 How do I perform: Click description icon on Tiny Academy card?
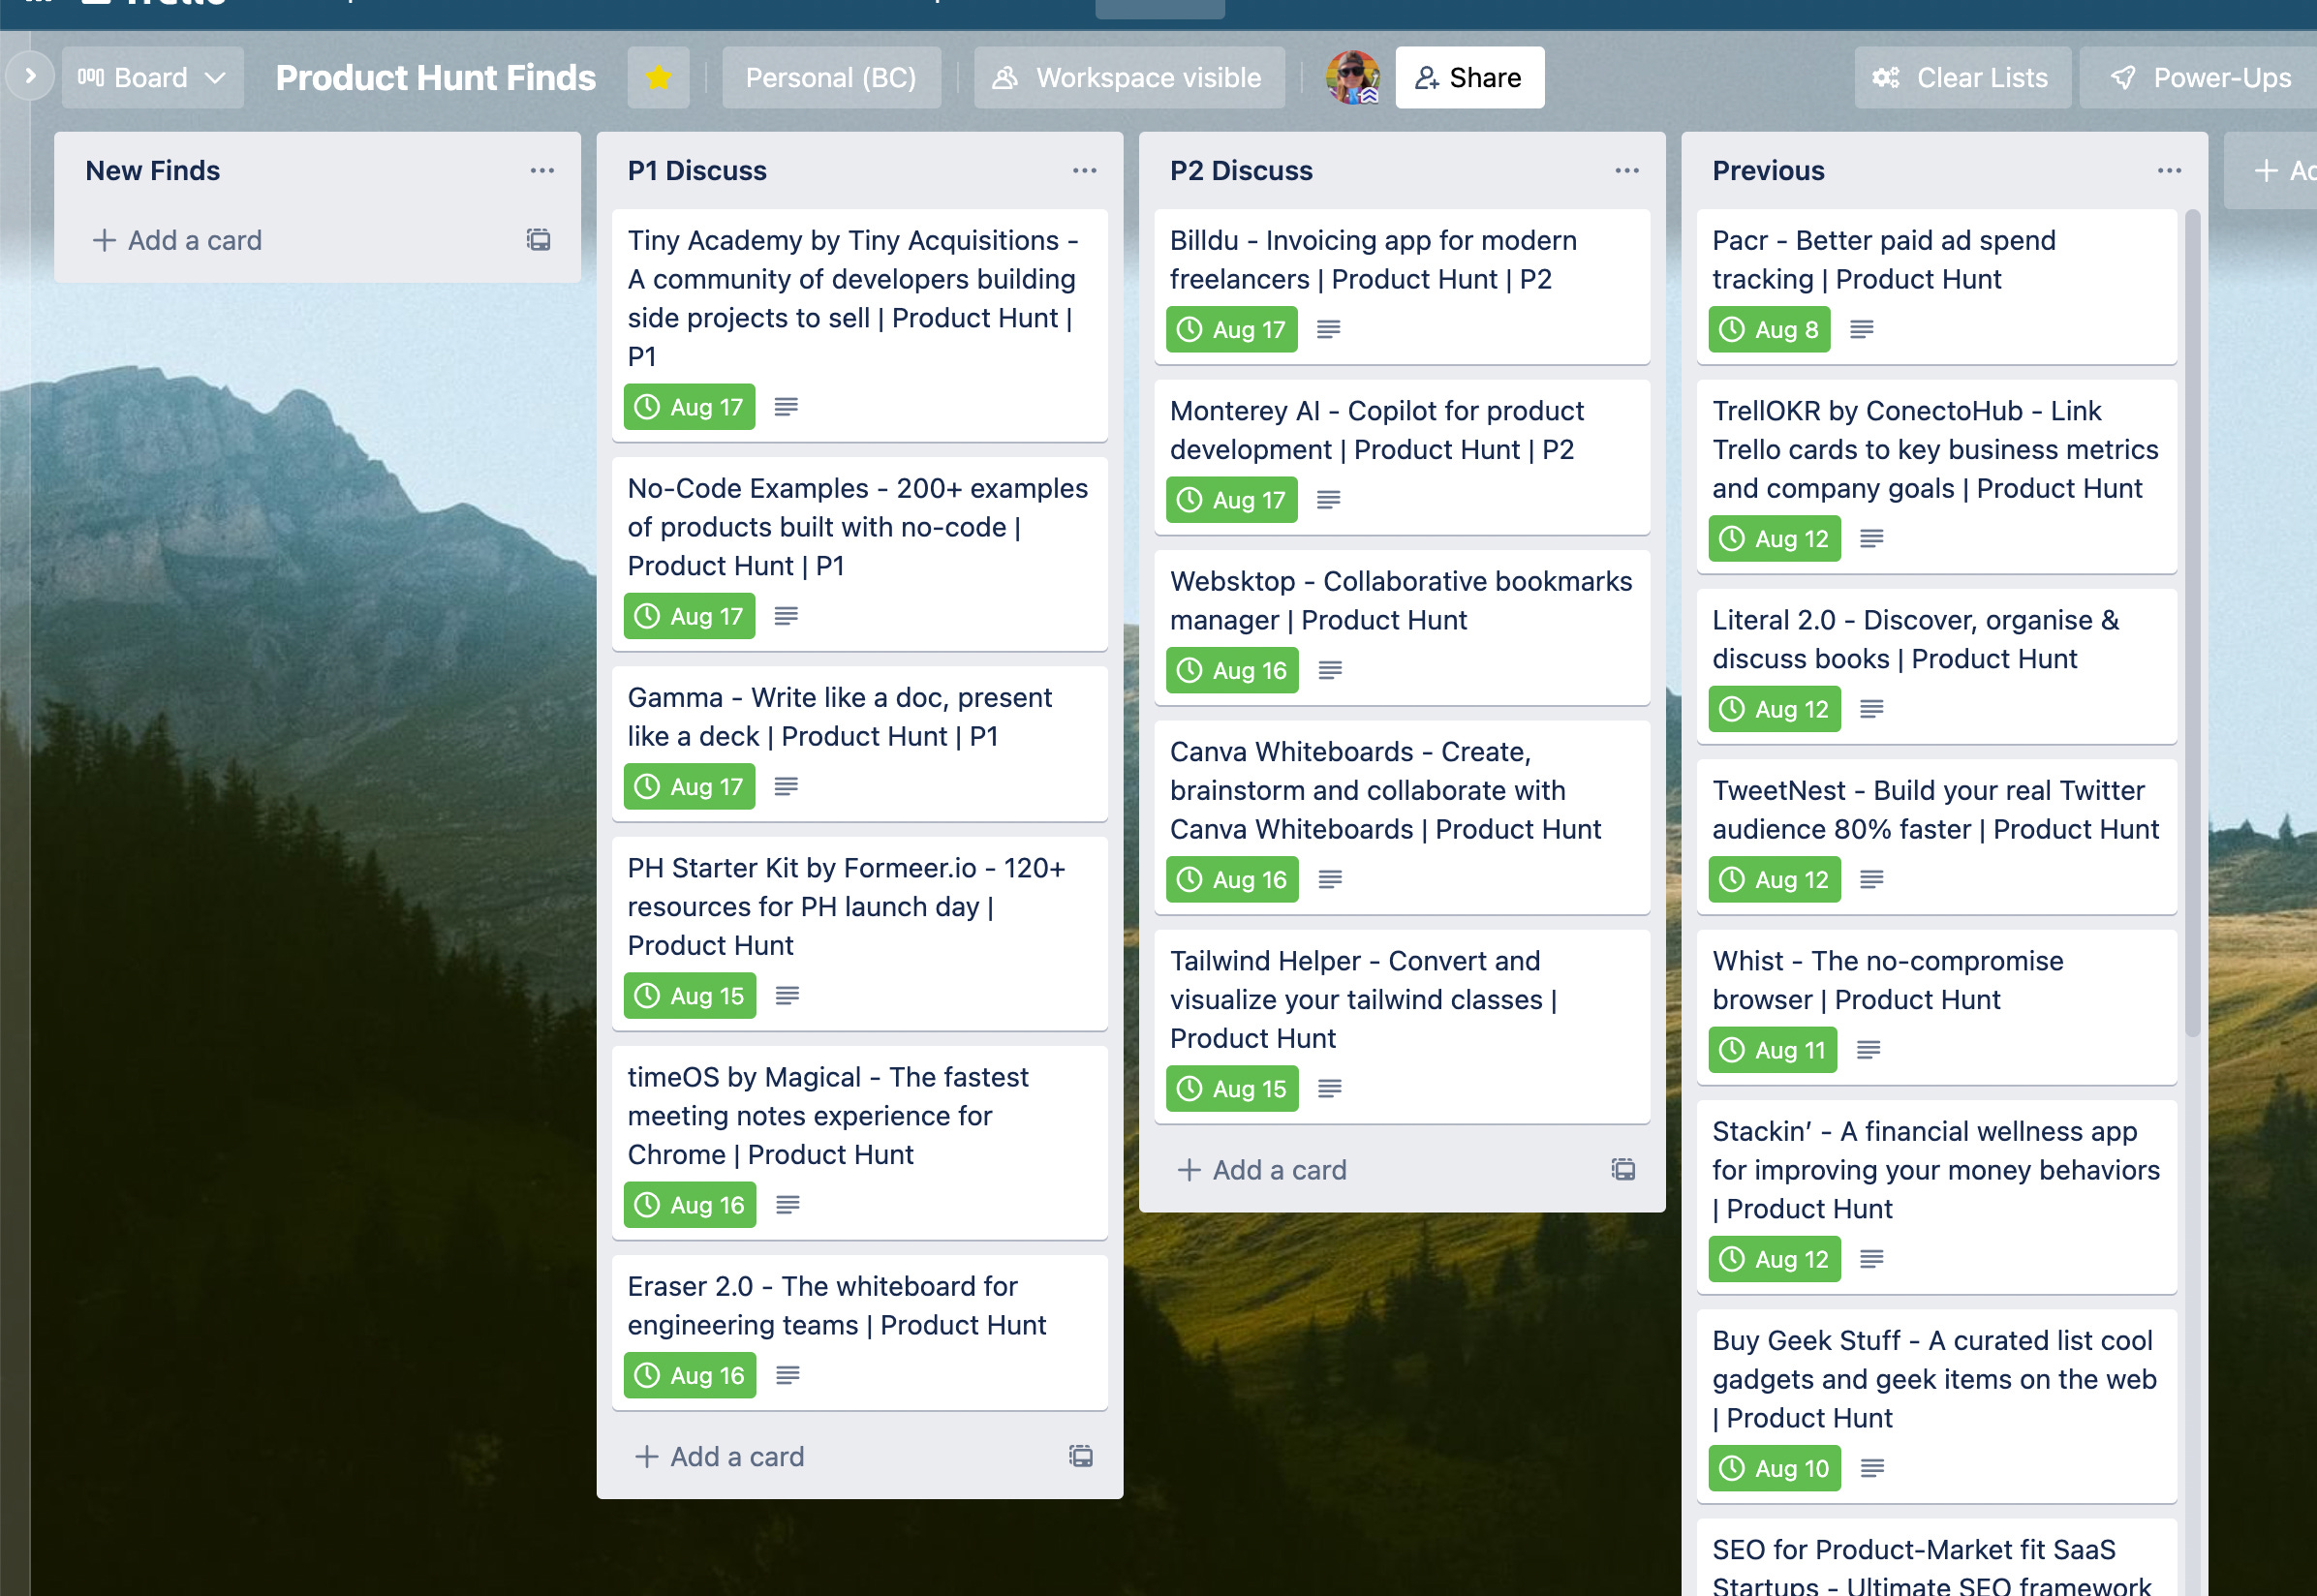pos(786,407)
